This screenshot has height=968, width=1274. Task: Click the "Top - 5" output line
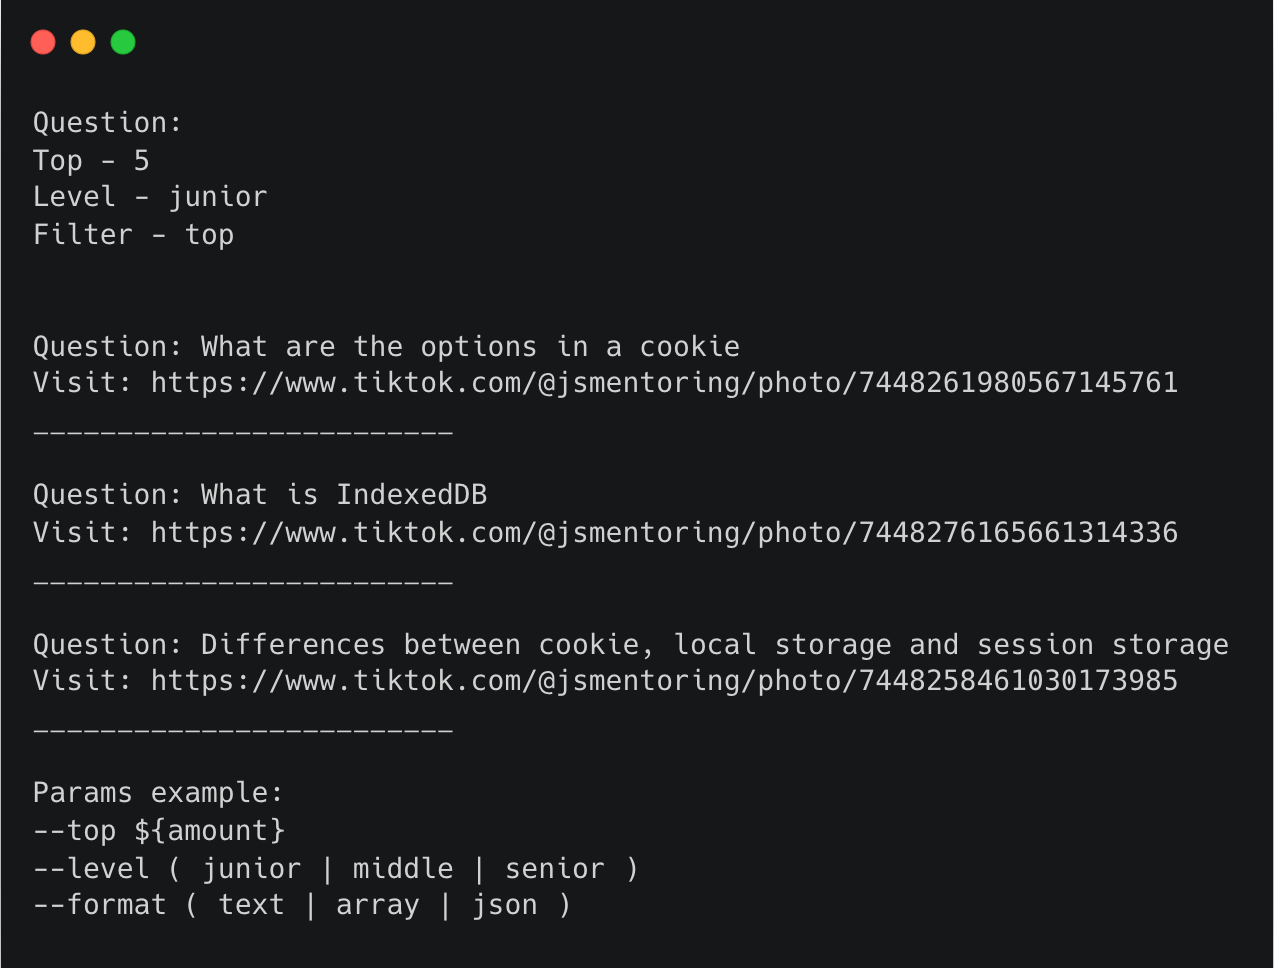click(91, 160)
